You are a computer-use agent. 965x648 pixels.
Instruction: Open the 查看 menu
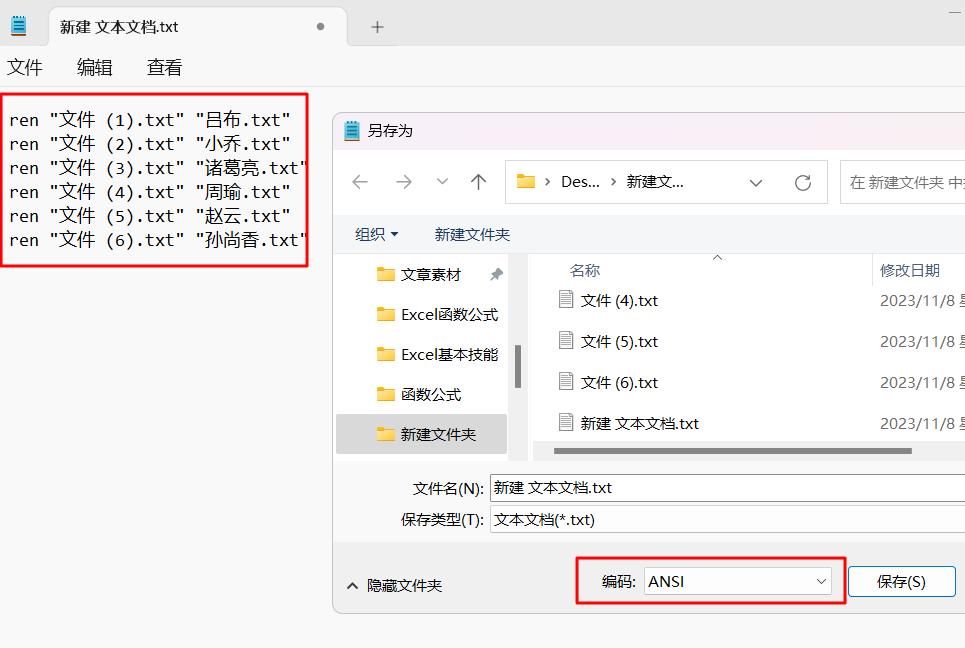tap(164, 67)
